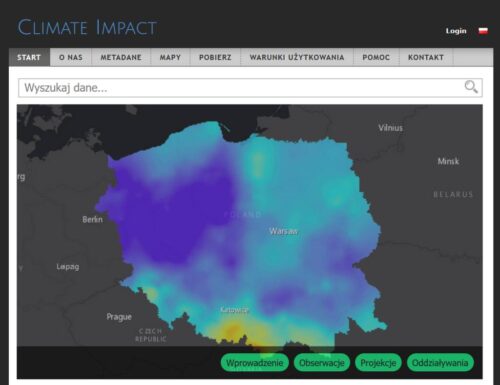Click the Warsaw label on the map
The width and height of the screenshot is (500, 385).
click(283, 231)
